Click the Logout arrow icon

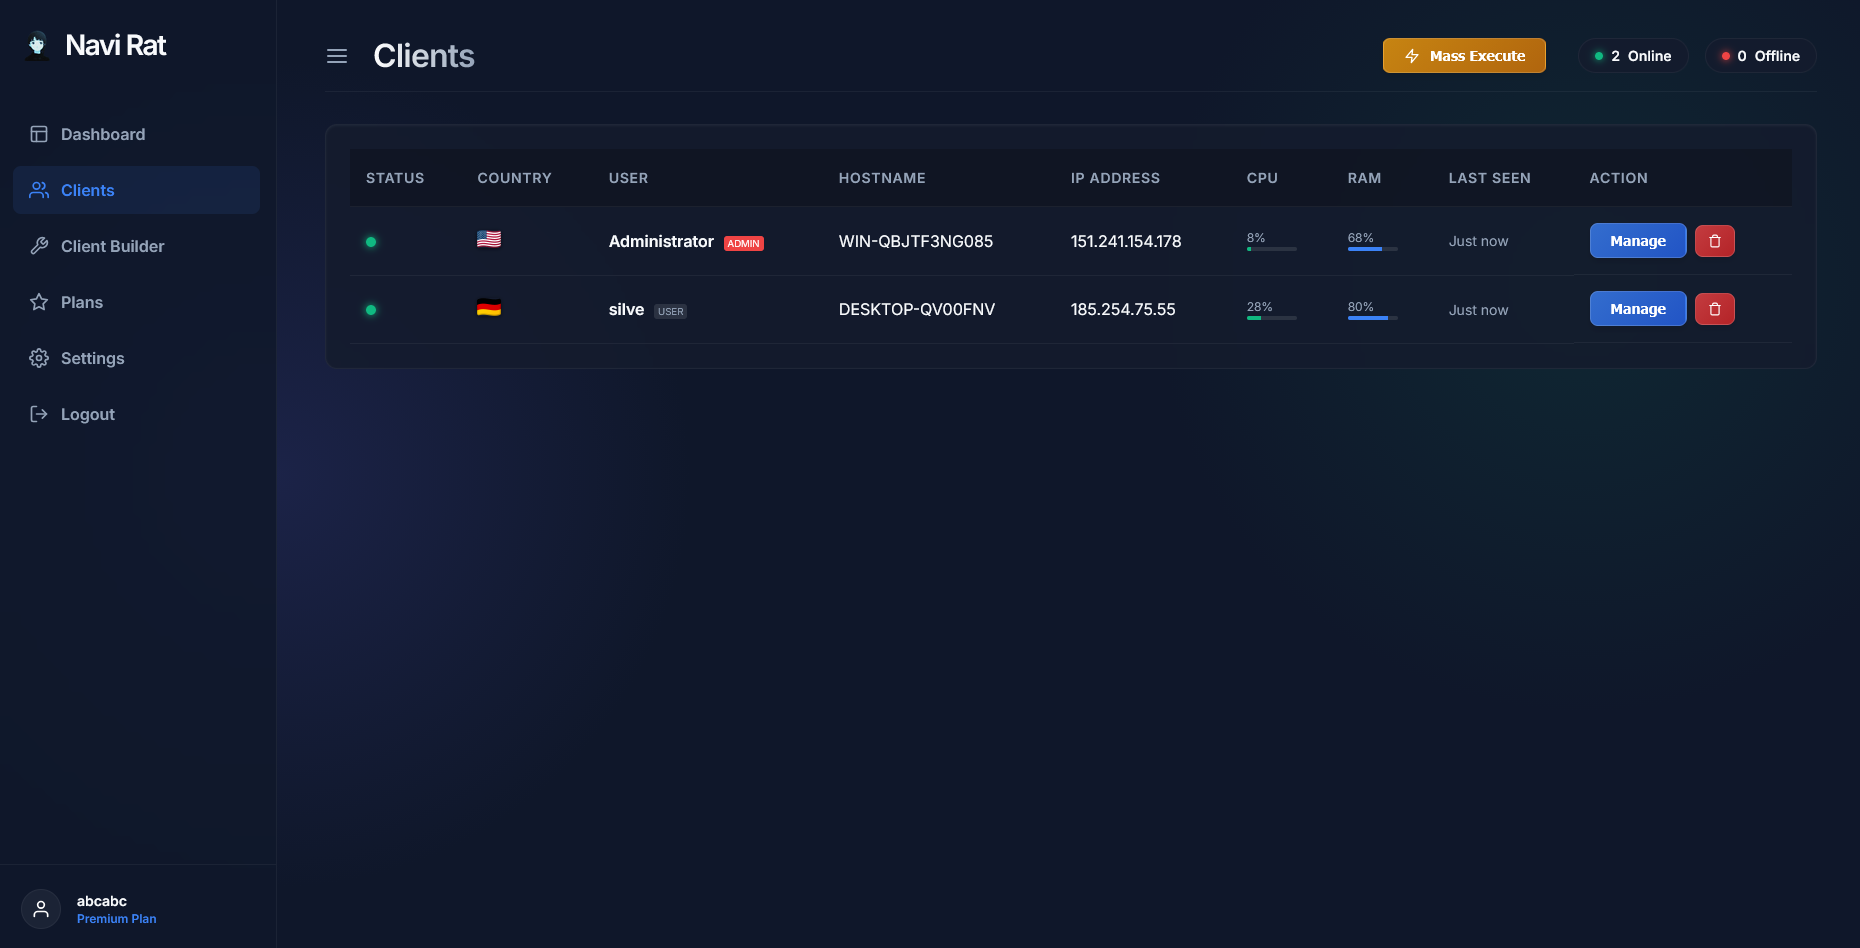[39, 414]
